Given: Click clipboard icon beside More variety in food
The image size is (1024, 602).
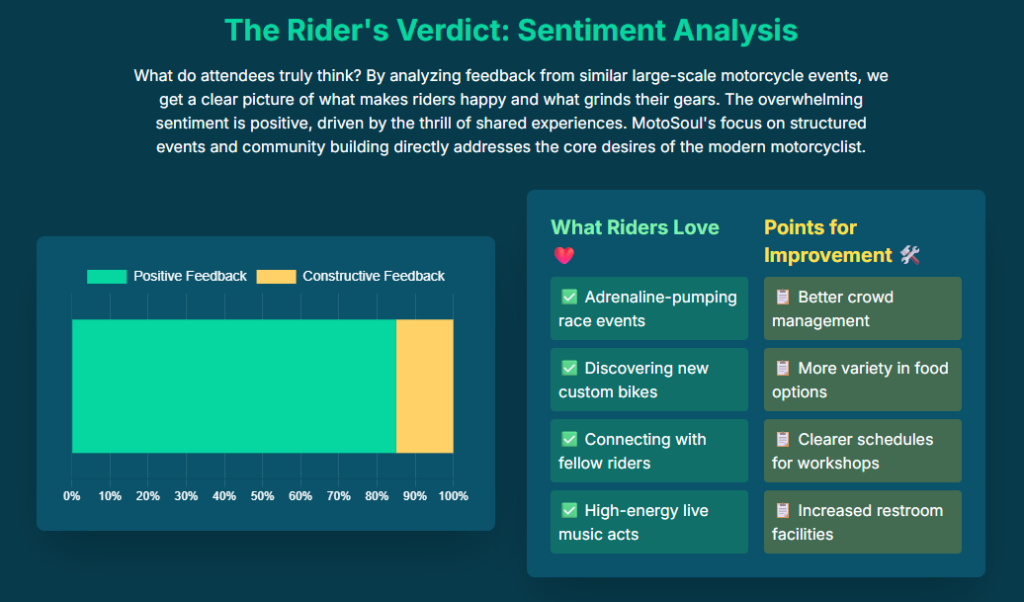Looking at the screenshot, I should pyautogui.click(x=782, y=368).
